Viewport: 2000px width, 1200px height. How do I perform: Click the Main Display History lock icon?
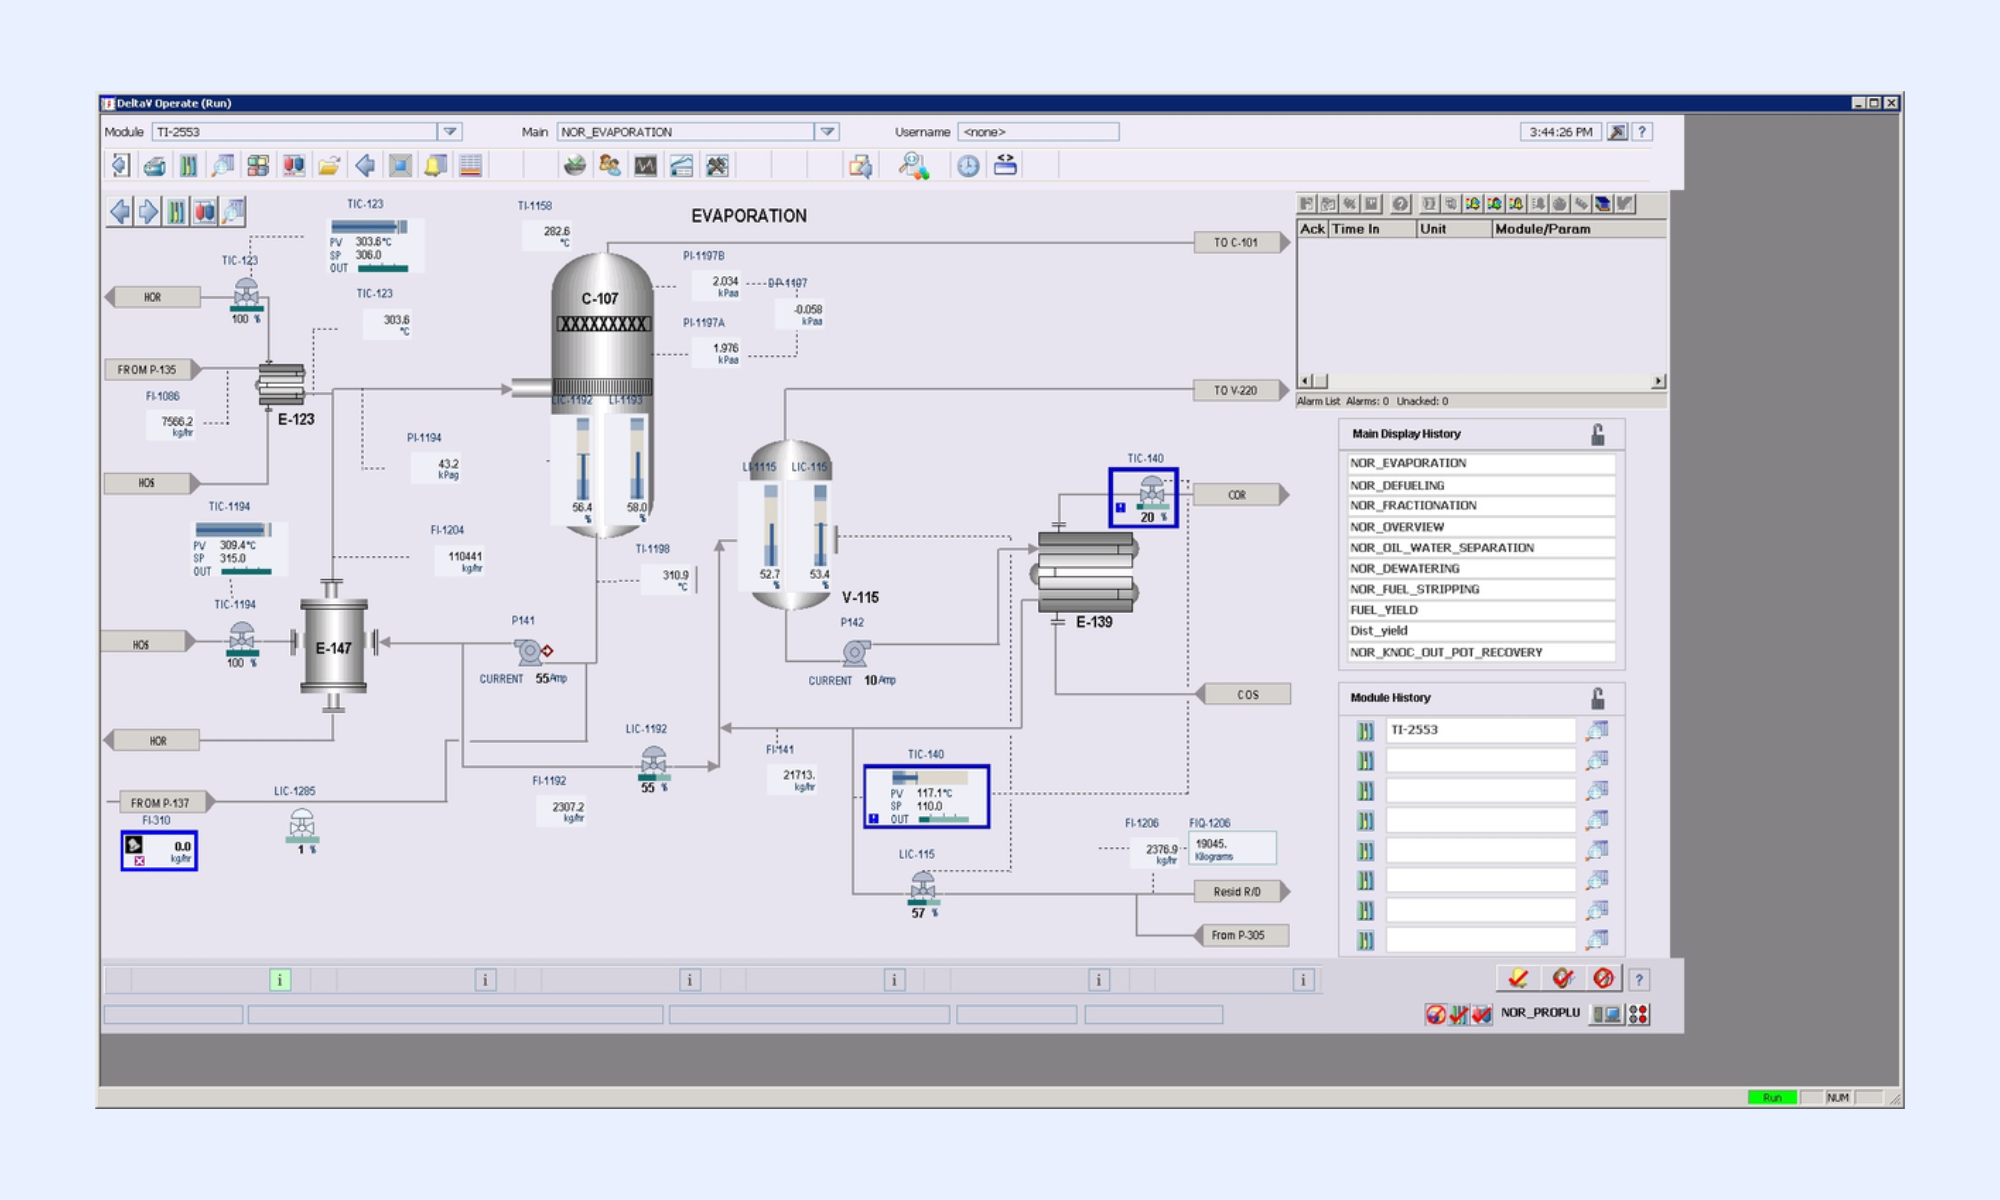click(x=1597, y=434)
